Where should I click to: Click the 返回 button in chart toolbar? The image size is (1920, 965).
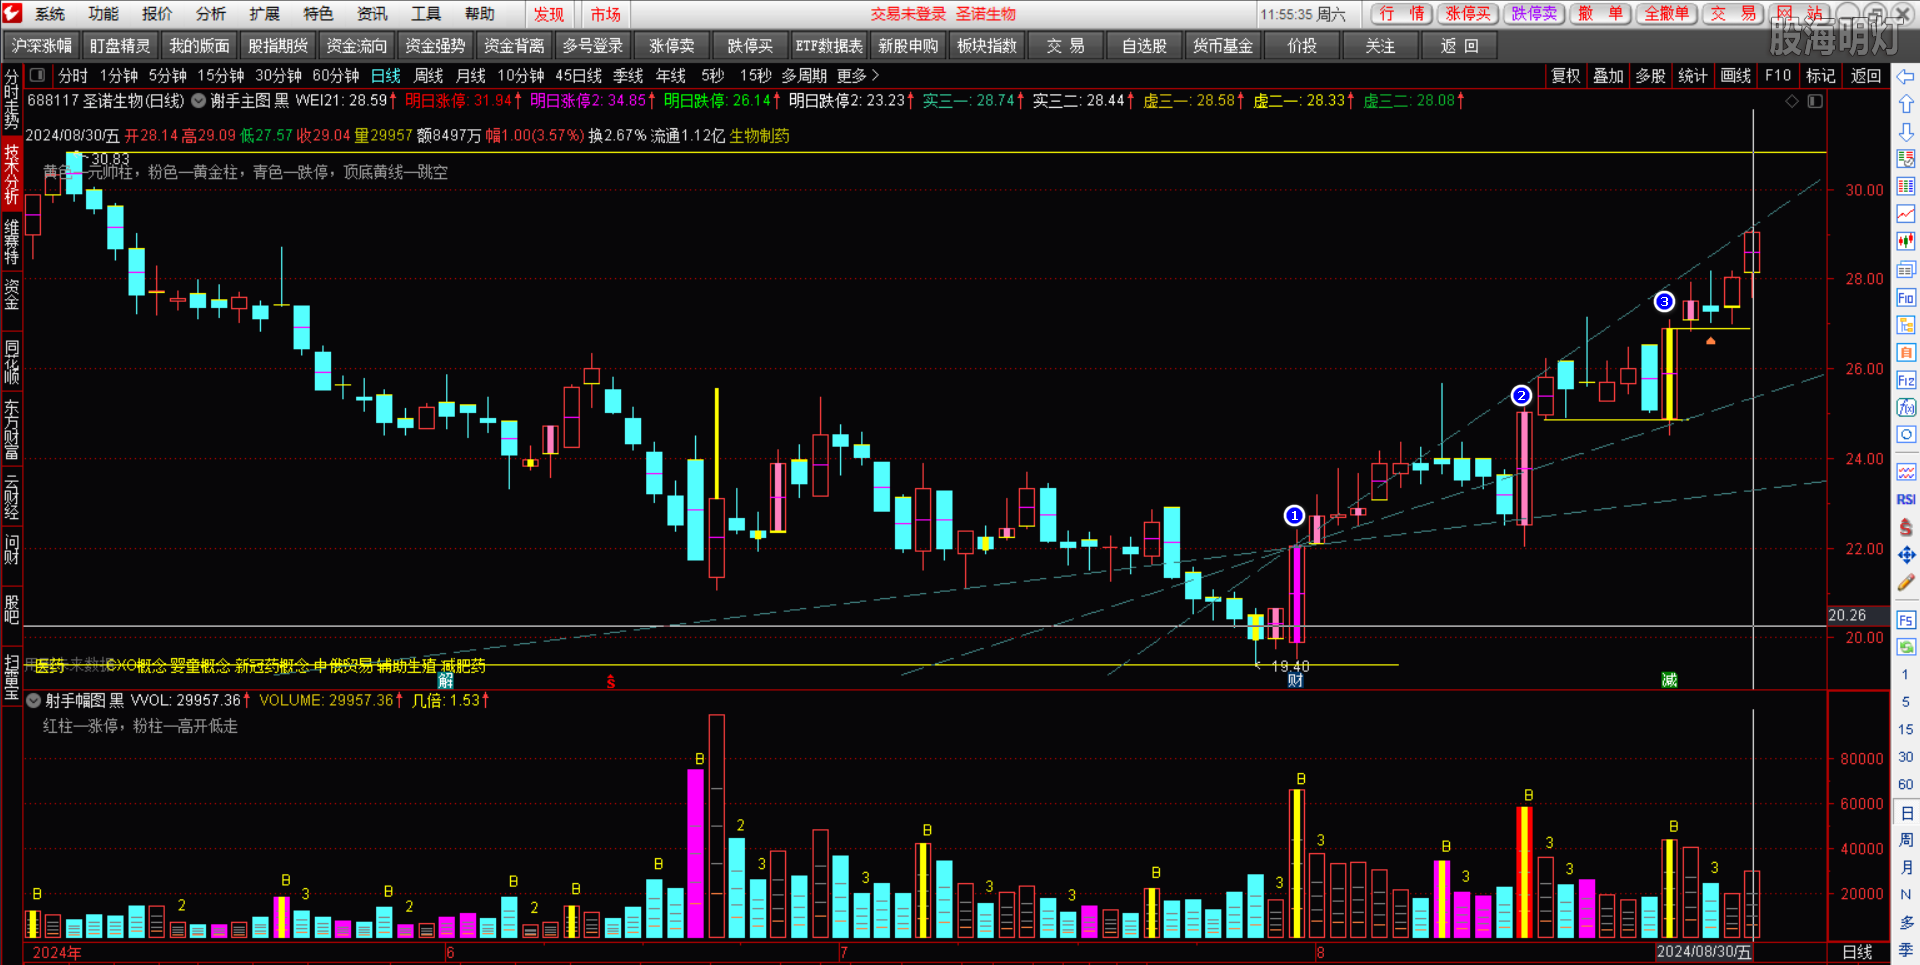(1866, 75)
